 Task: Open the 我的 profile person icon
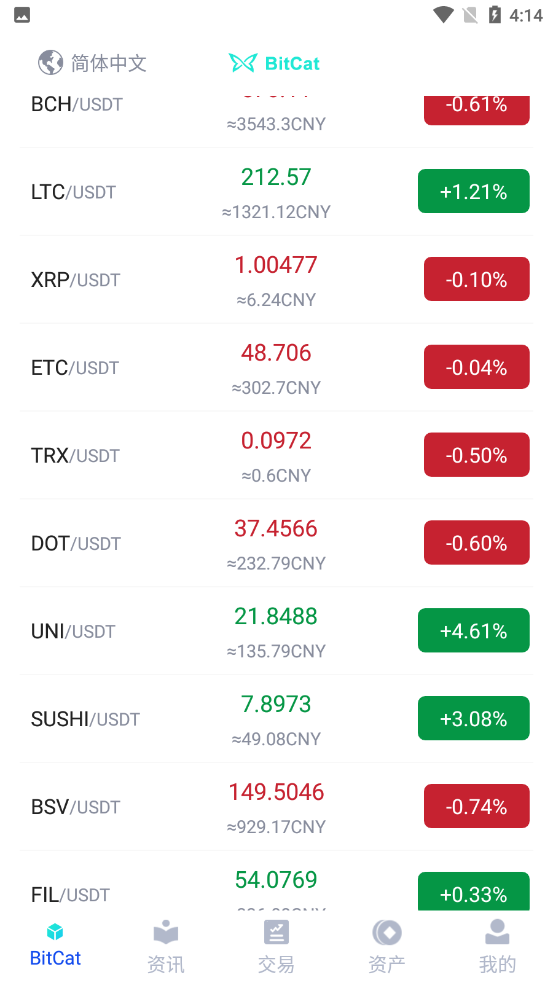(x=497, y=932)
